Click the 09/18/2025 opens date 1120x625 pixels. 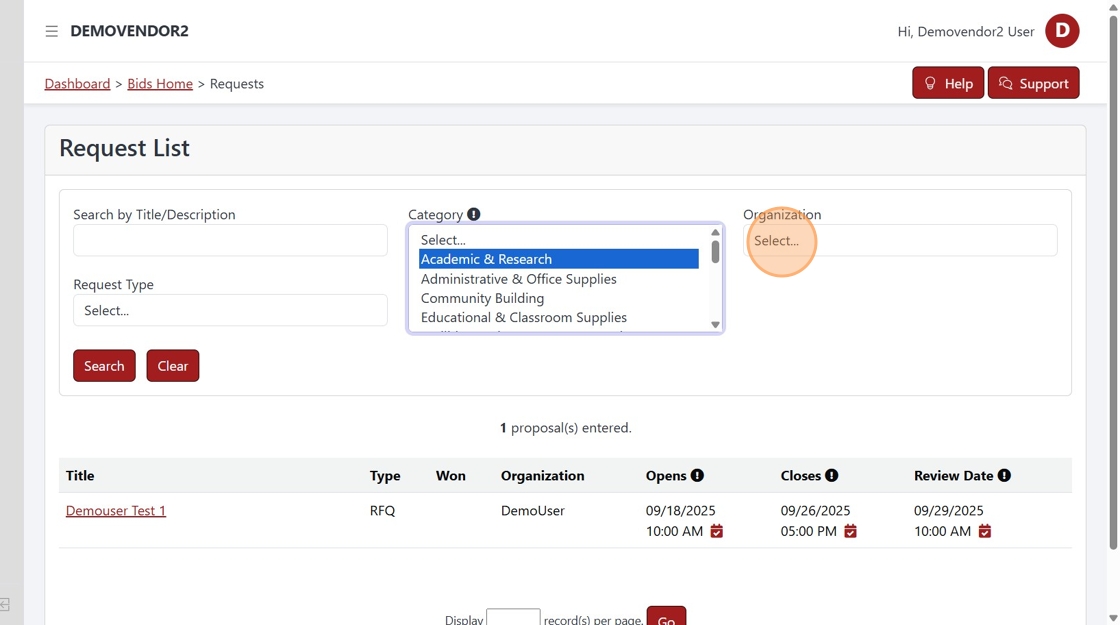681,511
